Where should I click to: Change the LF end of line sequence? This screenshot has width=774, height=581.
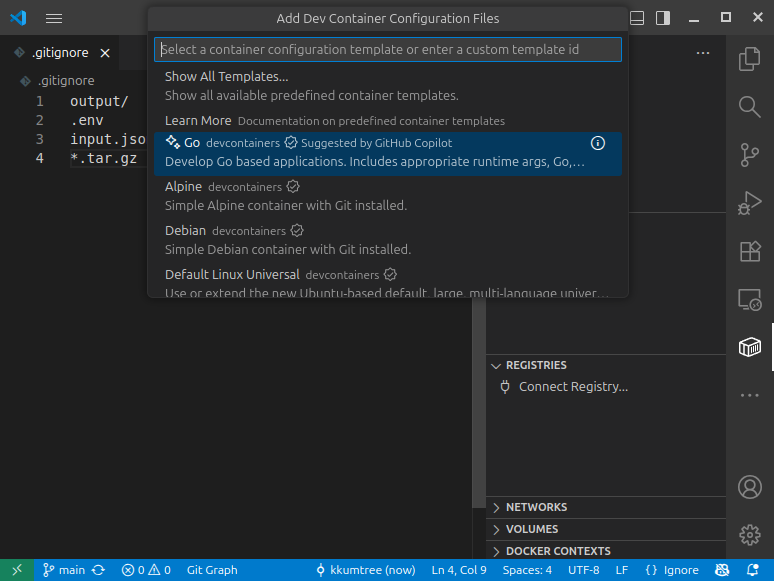(621, 570)
